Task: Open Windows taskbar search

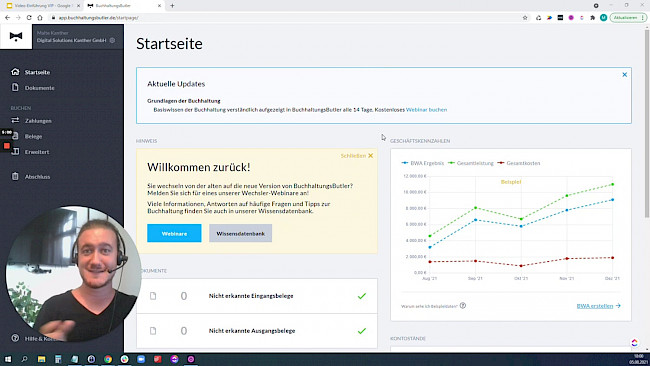Action: tap(24, 359)
